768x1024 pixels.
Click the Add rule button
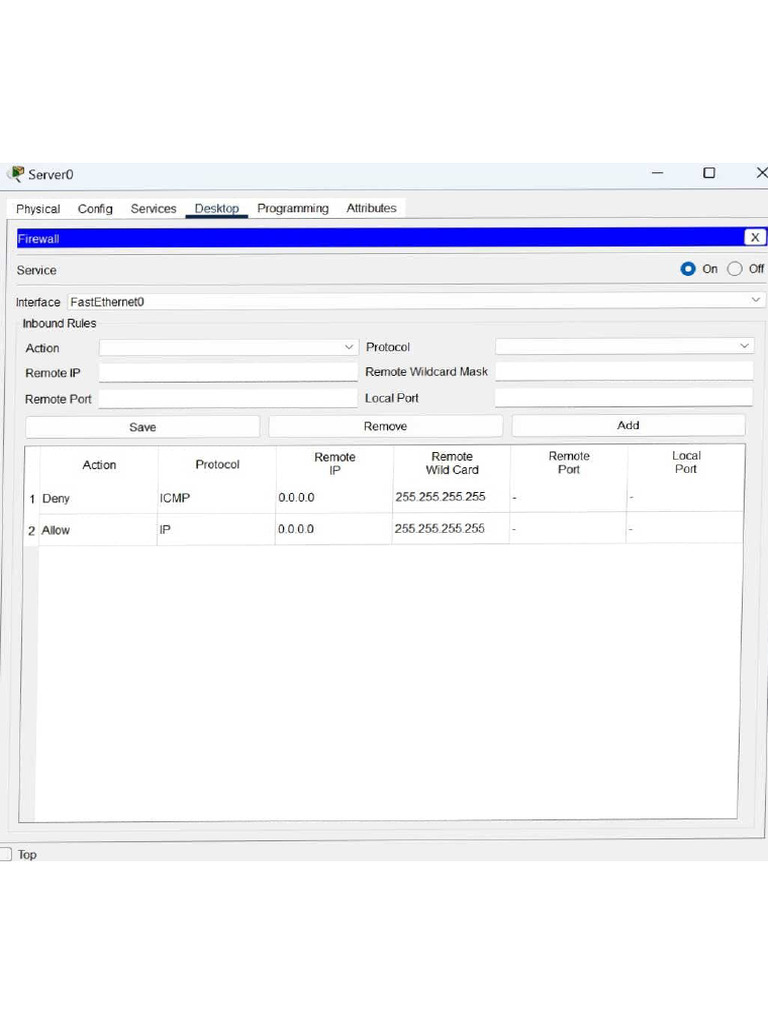628,425
